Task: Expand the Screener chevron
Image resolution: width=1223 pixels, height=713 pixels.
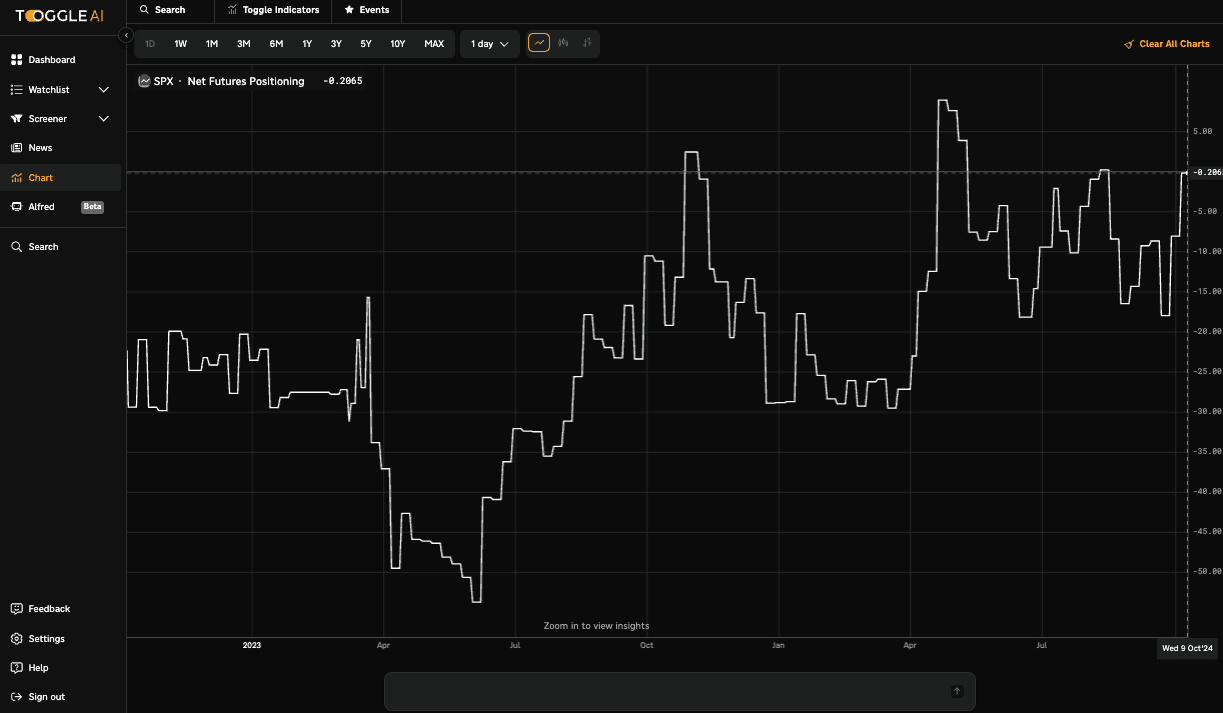Action: [x=104, y=119]
